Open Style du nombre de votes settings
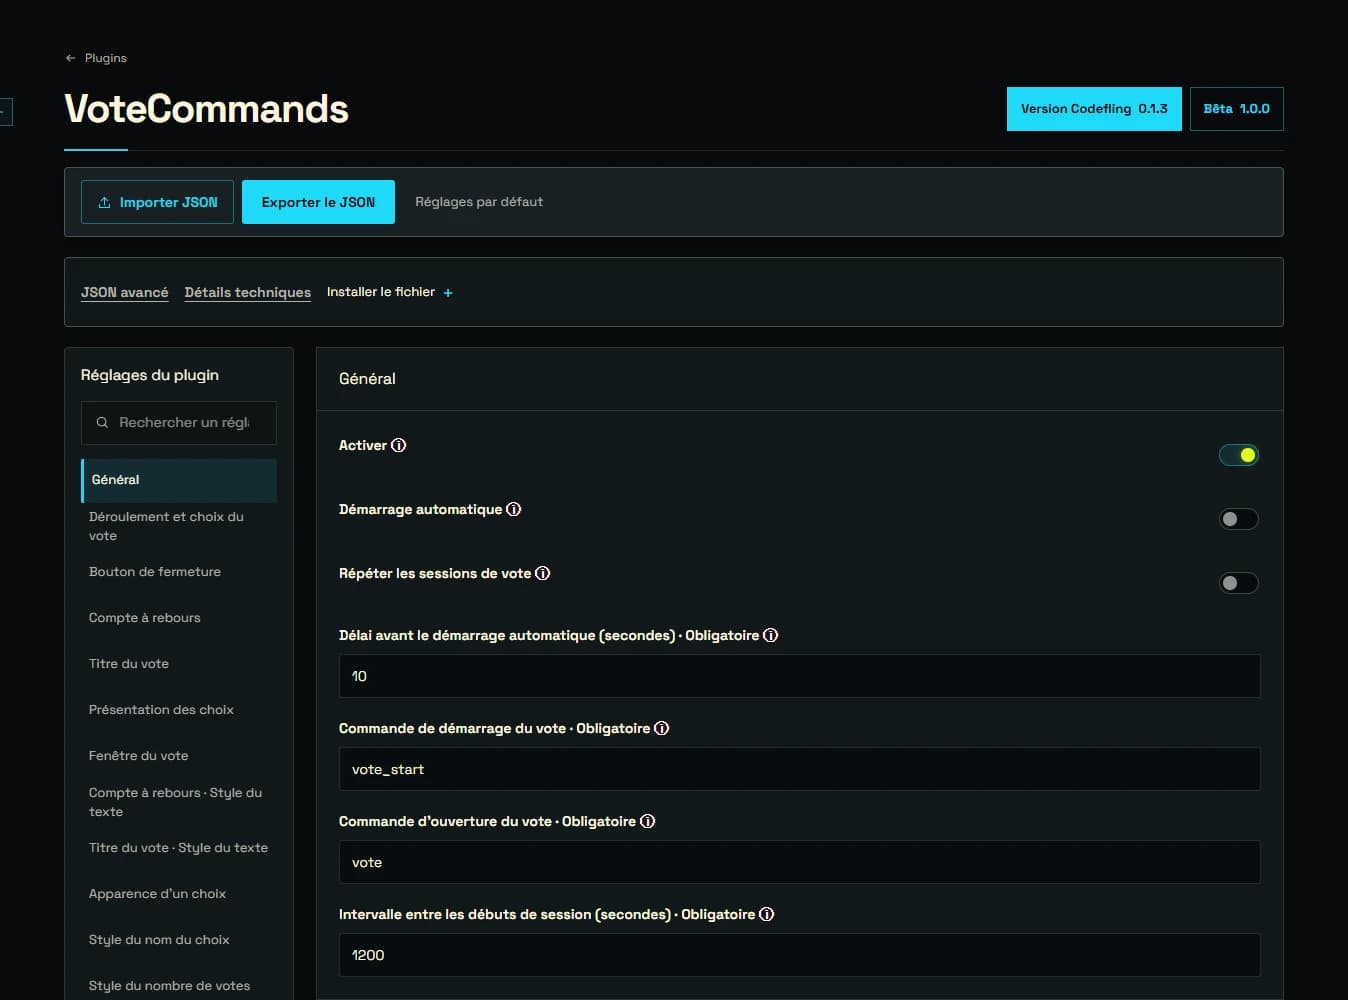 point(179,986)
